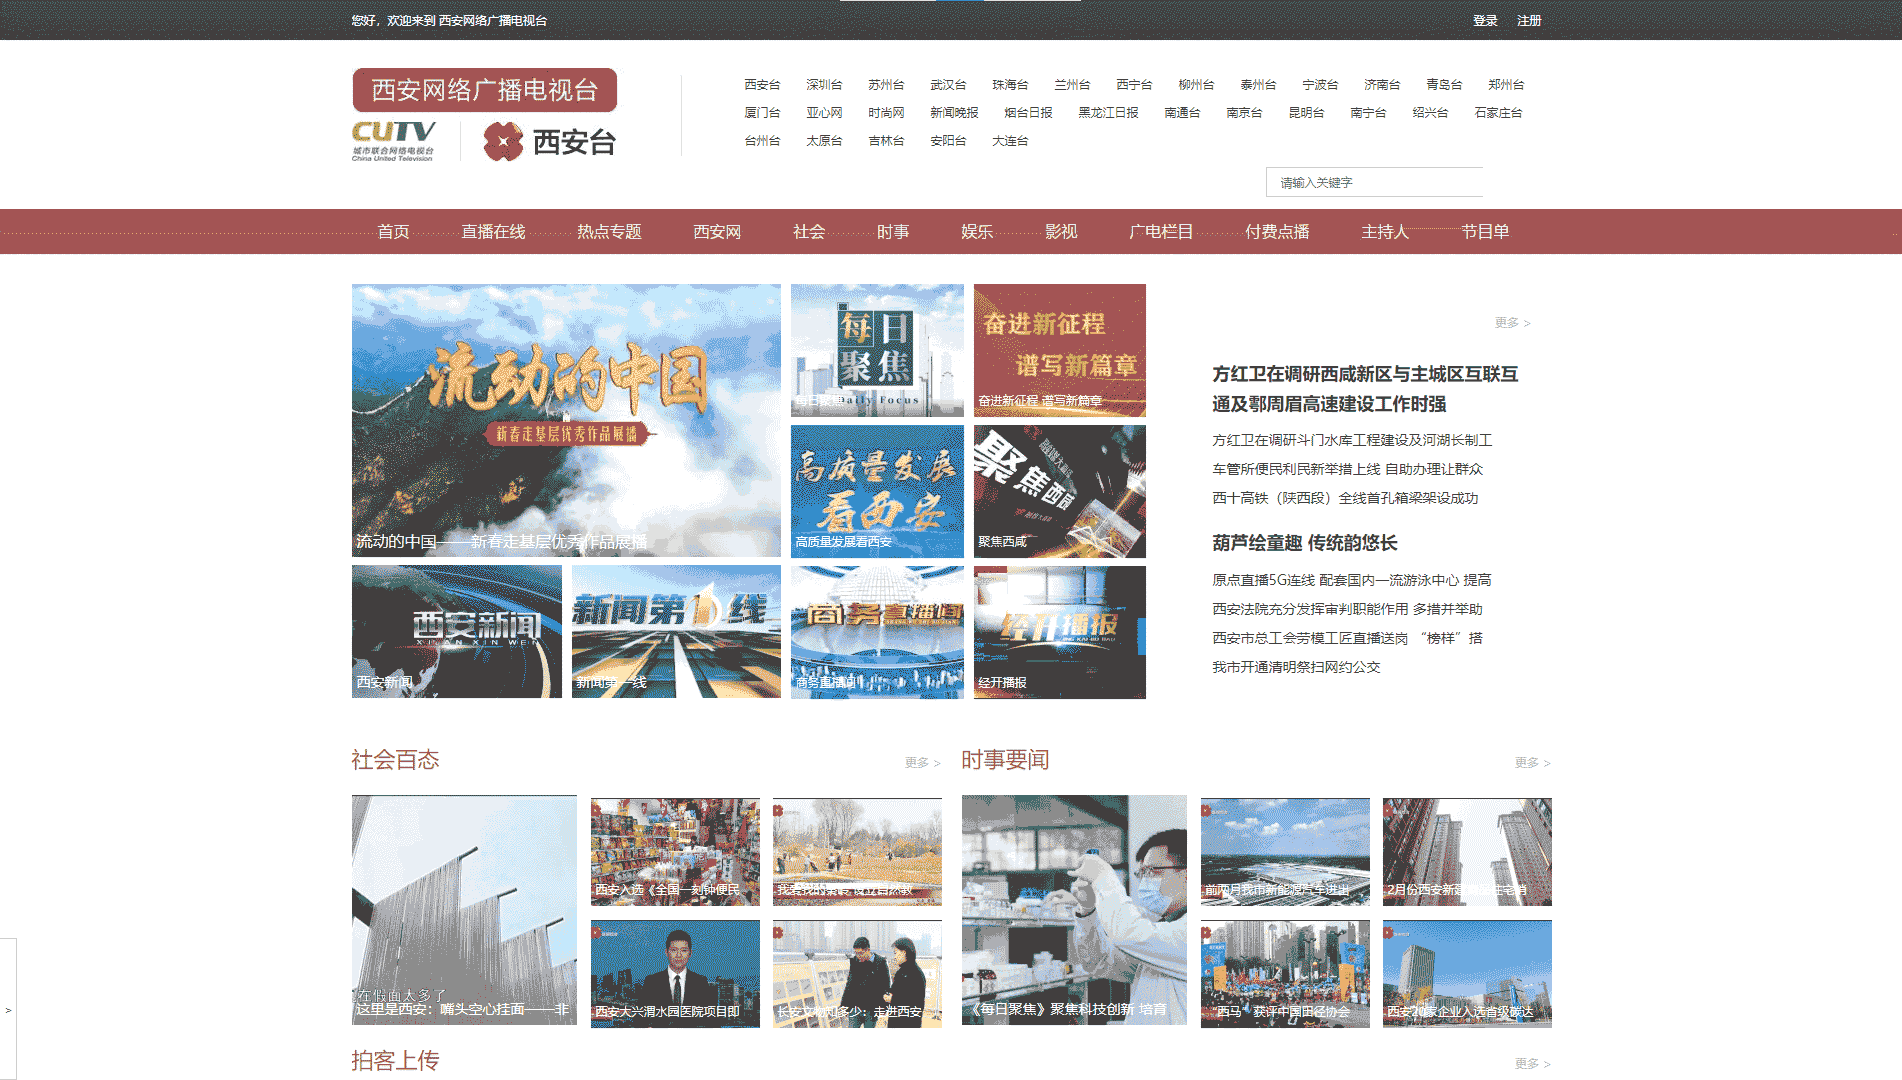Open 西安大兴渭水园医院项目 video thumbnail
Viewport: 1902px width, 1080px height.
point(675,974)
